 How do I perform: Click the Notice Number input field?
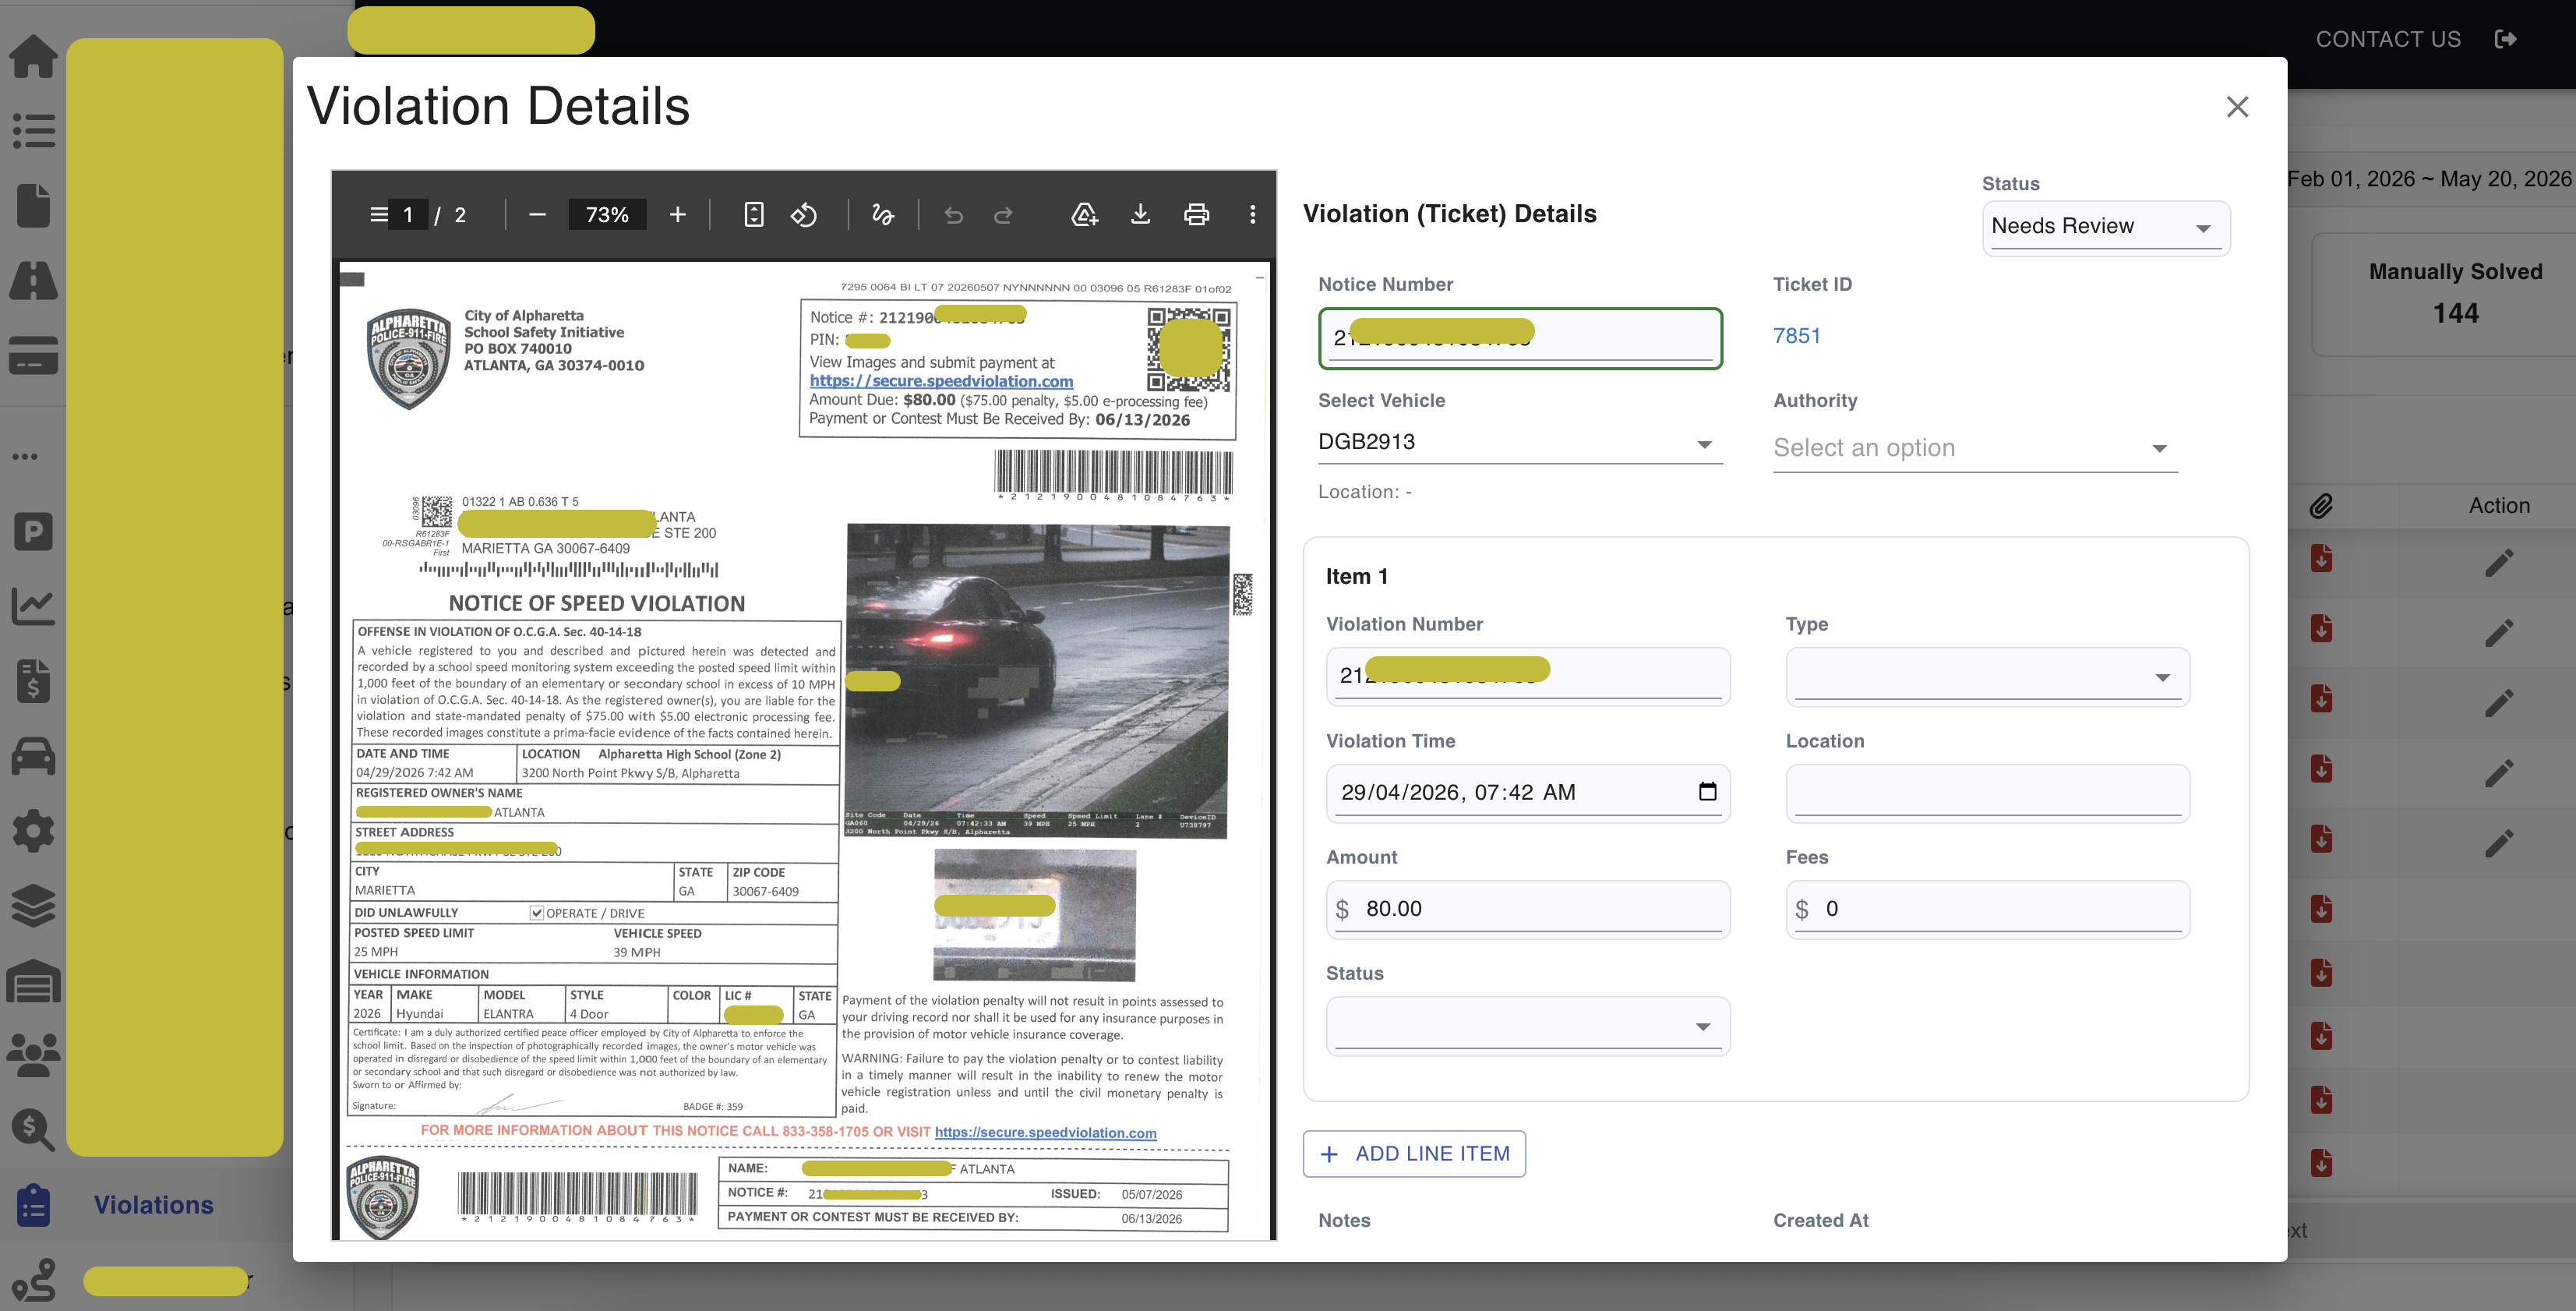pos(1520,338)
